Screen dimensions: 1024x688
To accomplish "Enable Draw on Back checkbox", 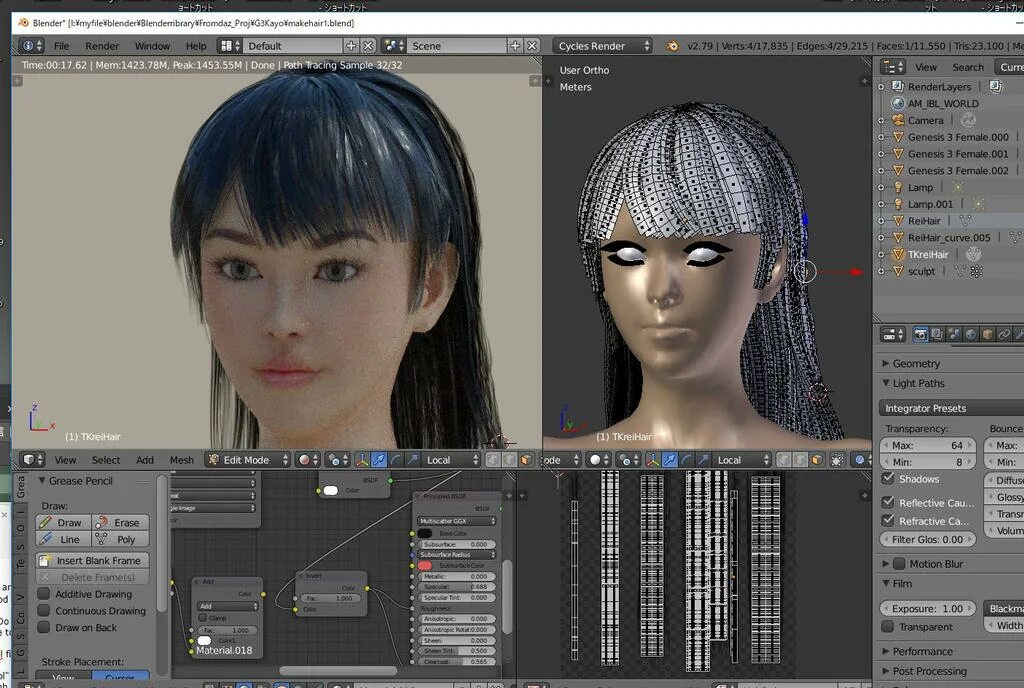I will pos(44,627).
